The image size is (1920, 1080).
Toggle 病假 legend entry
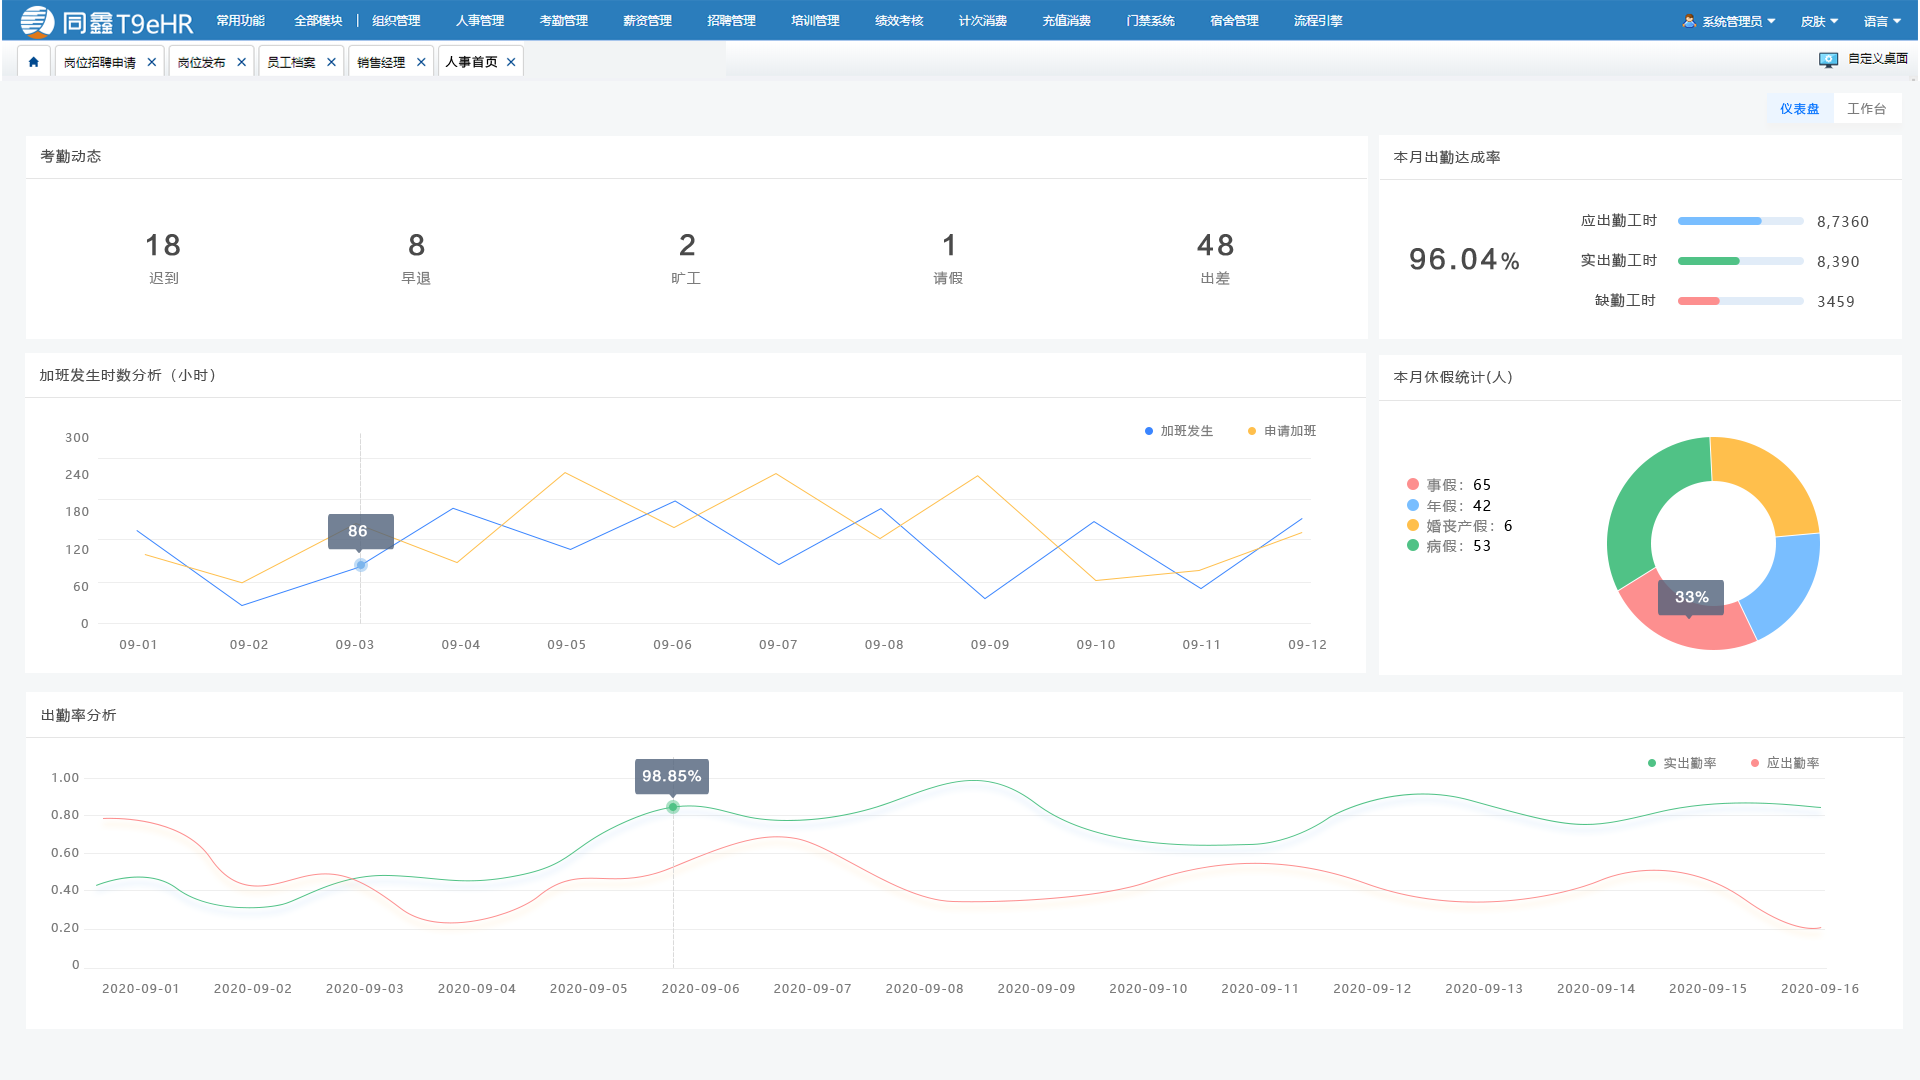pos(1449,546)
